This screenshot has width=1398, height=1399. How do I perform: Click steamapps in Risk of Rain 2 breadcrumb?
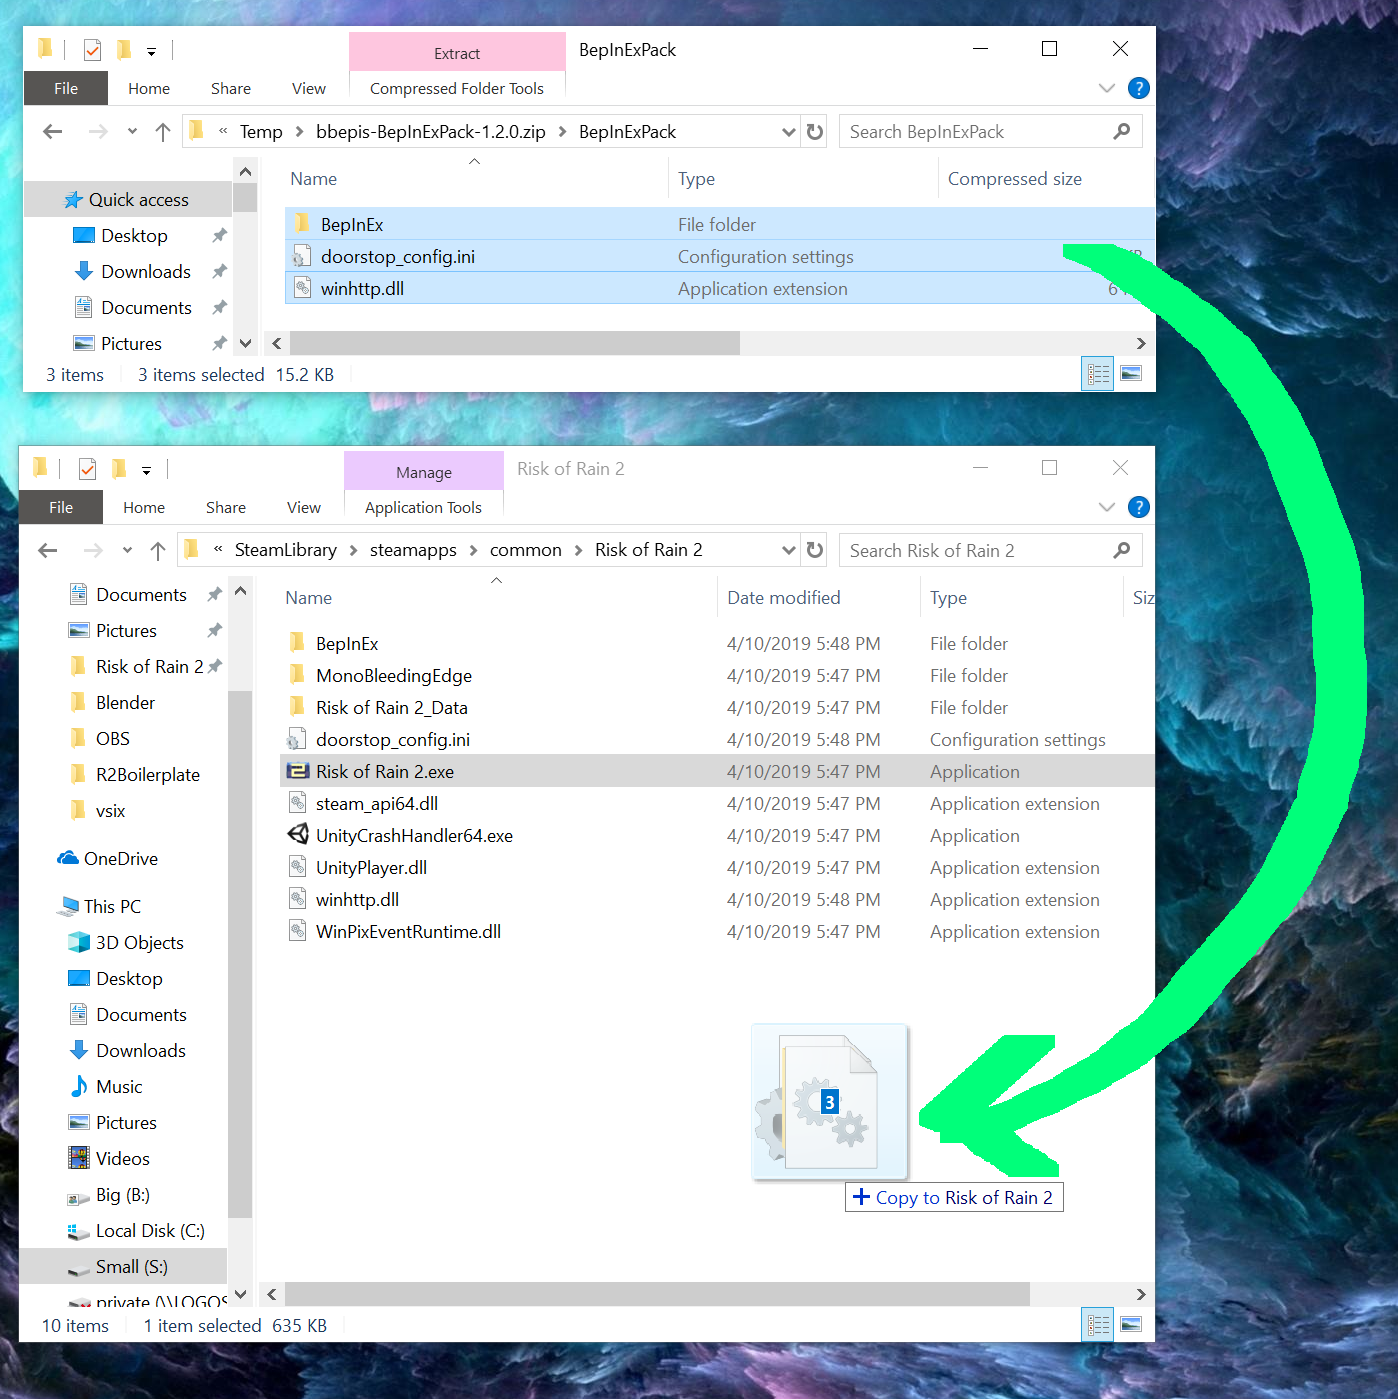coord(413,550)
